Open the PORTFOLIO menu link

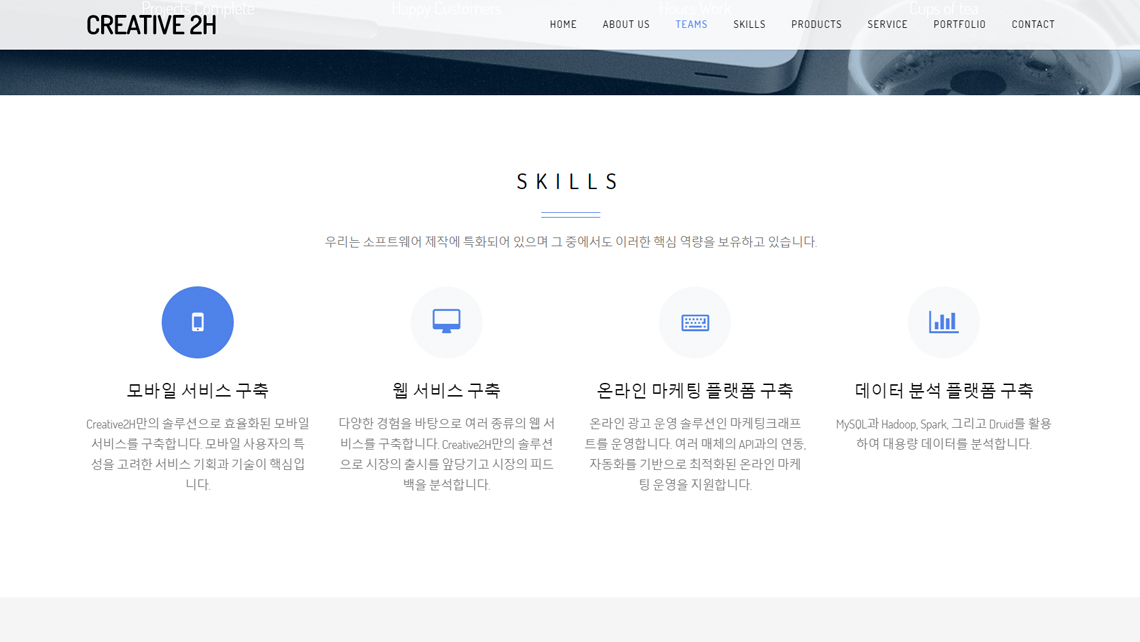[x=959, y=24]
